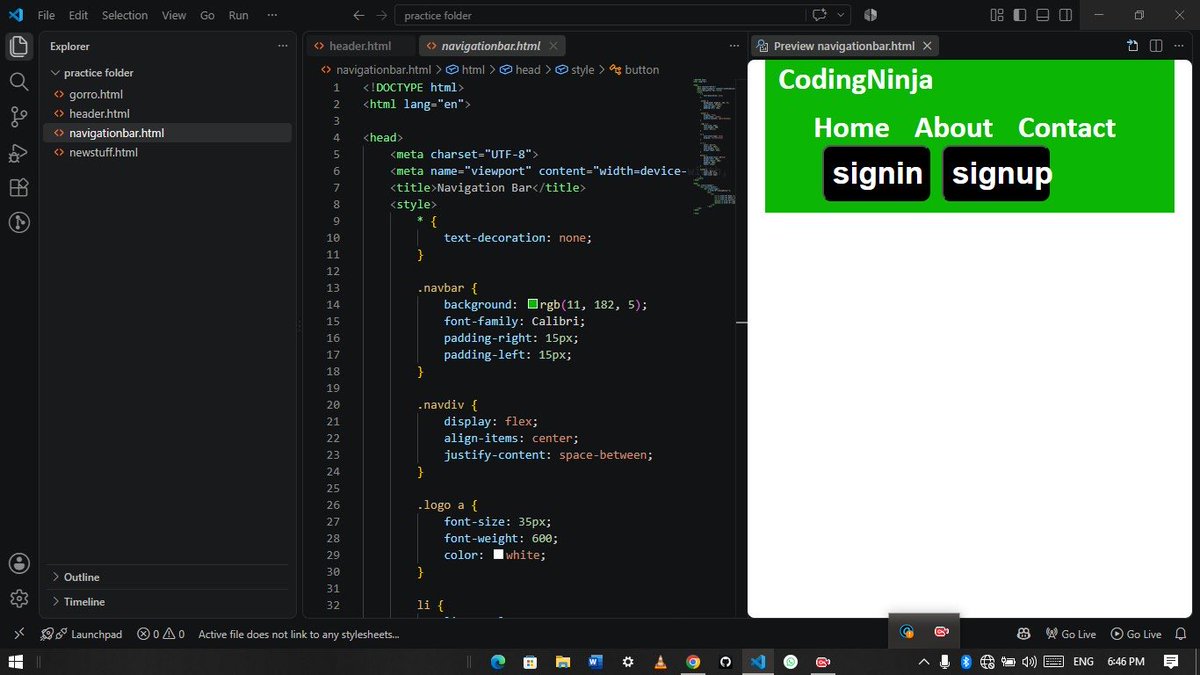The height and width of the screenshot is (675, 1200).
Task: Split the preview editor to the right
Action: click(1156, 46)
